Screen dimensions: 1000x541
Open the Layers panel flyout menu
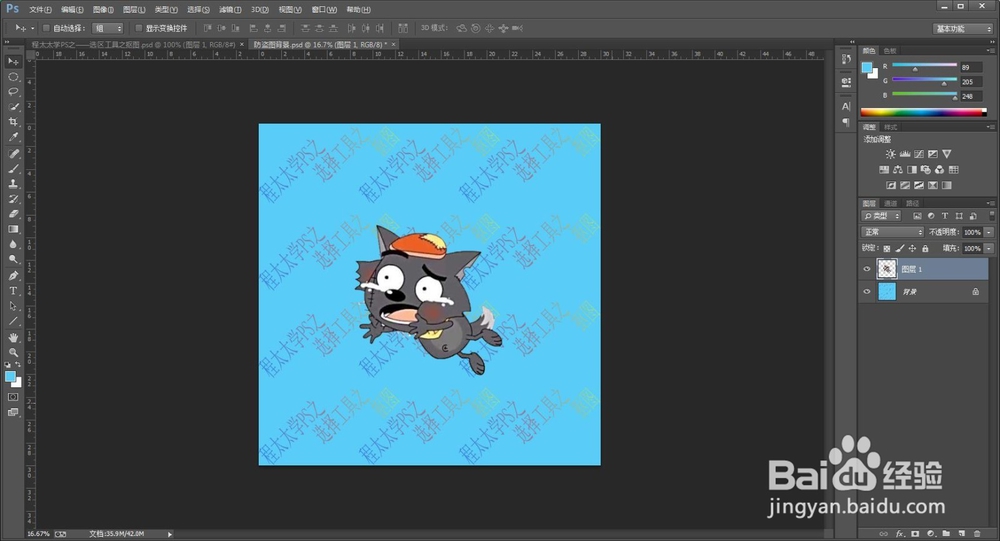990,203
